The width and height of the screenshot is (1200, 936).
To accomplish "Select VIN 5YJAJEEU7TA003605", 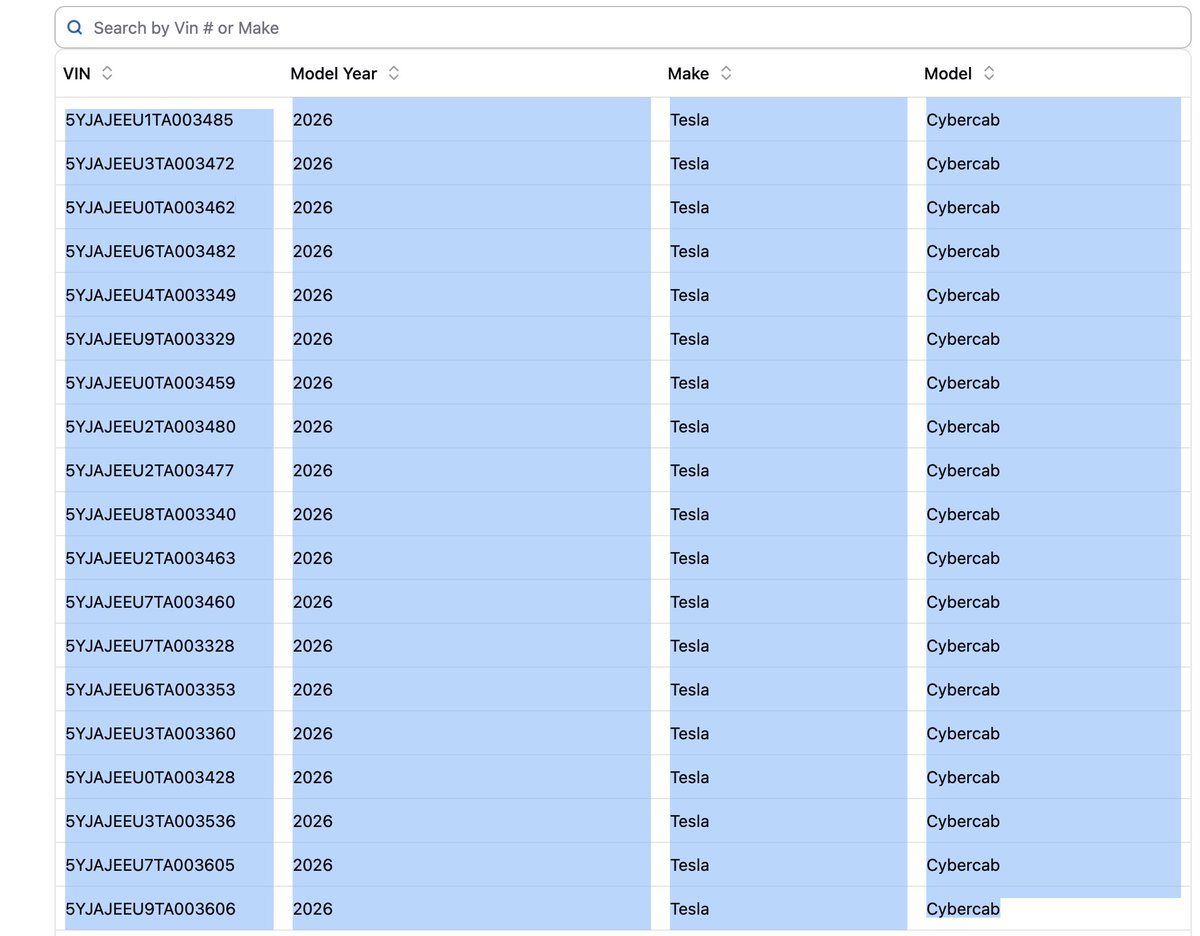I will click(x=150, y=866).
